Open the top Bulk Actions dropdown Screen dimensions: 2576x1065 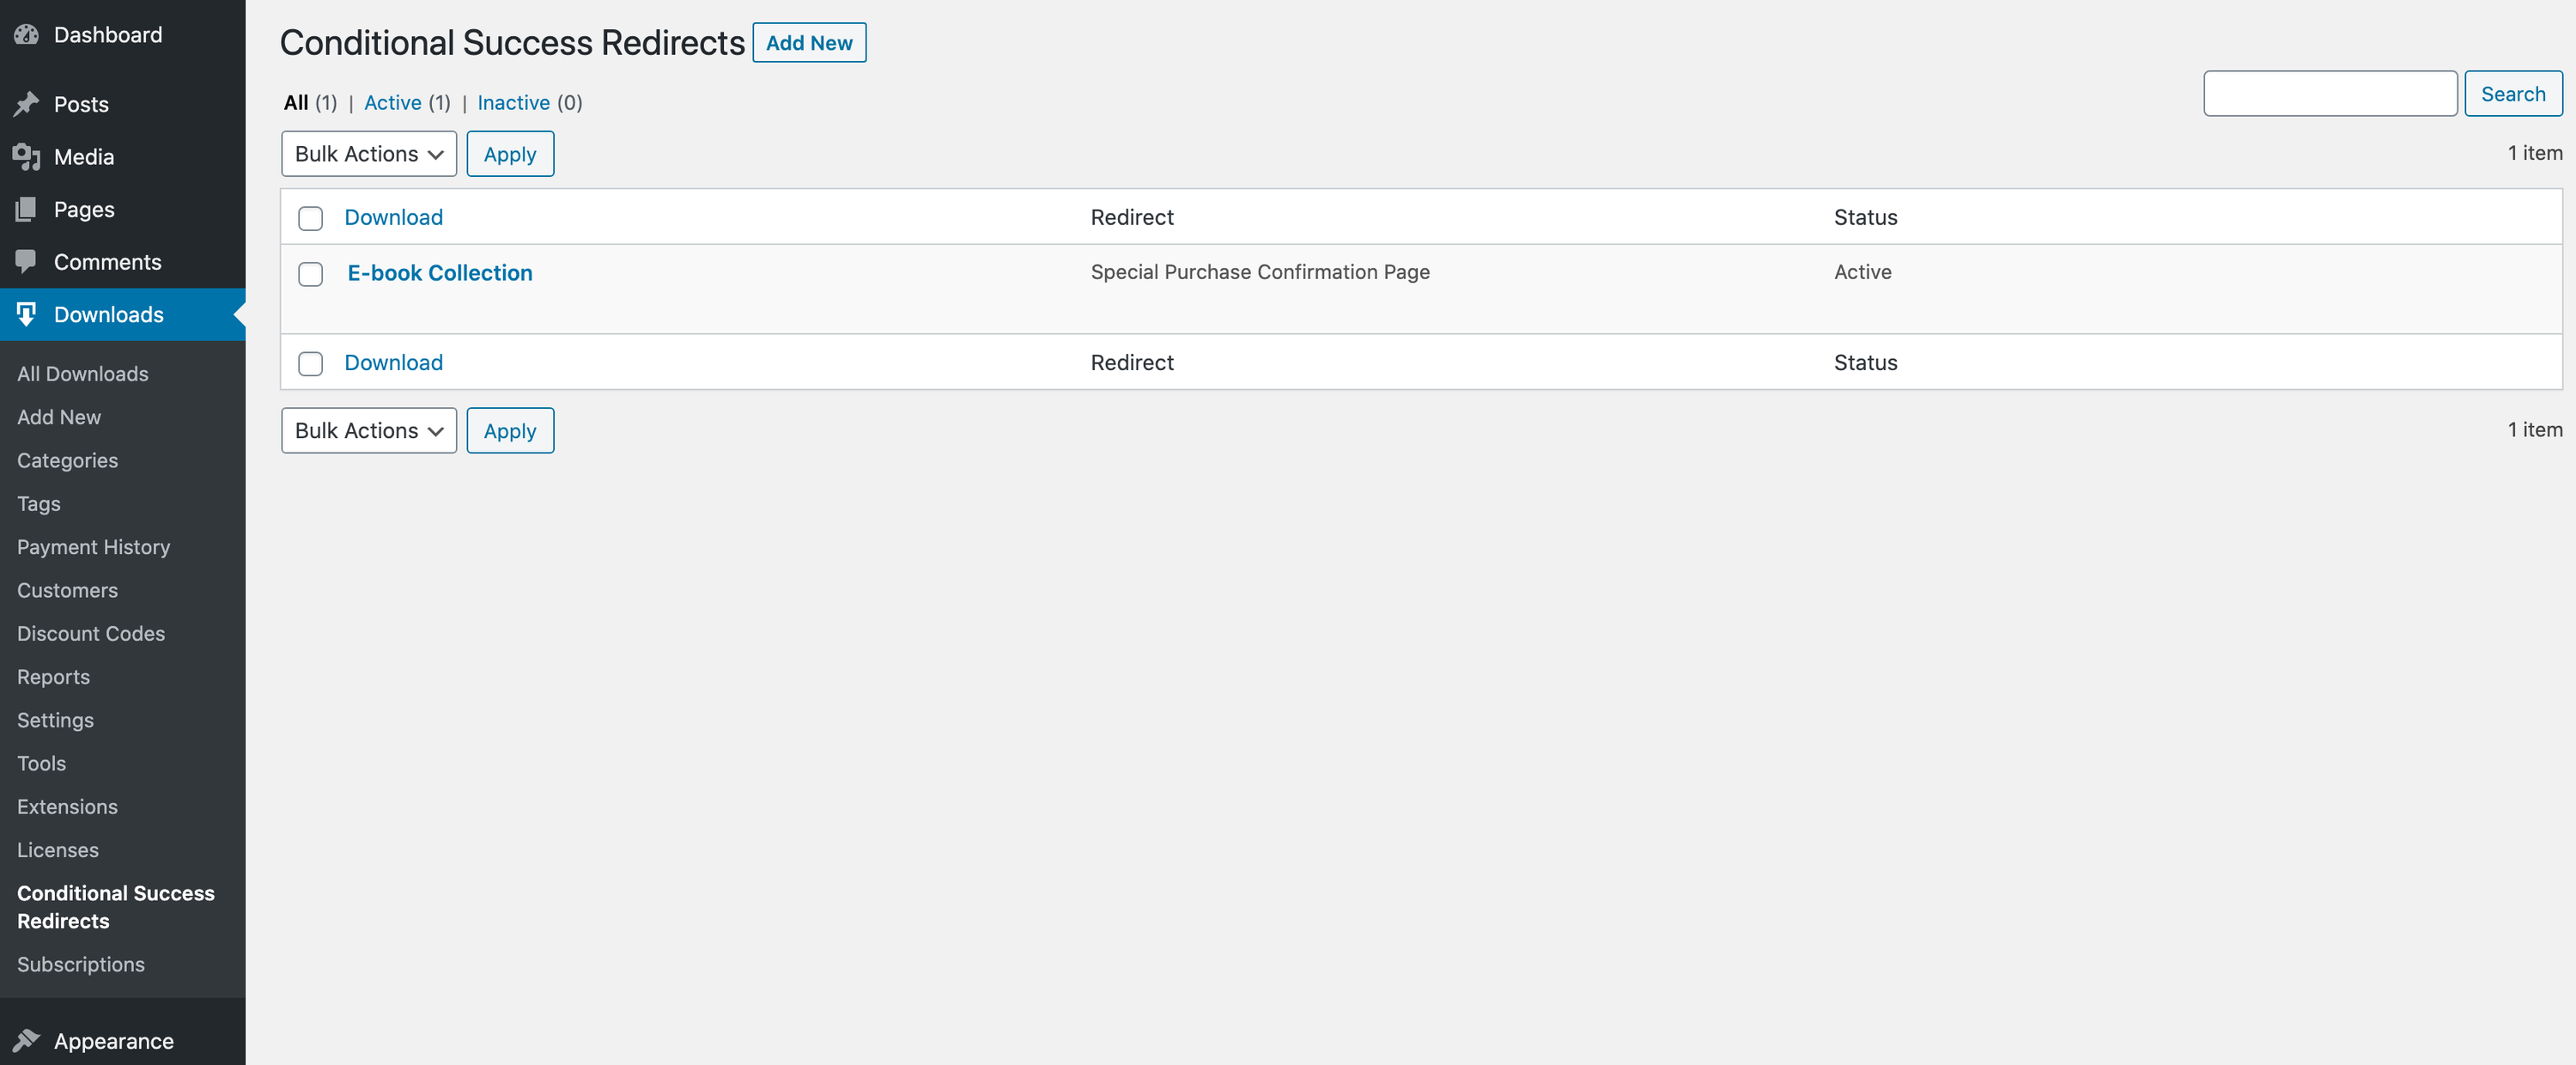(368, 154)
